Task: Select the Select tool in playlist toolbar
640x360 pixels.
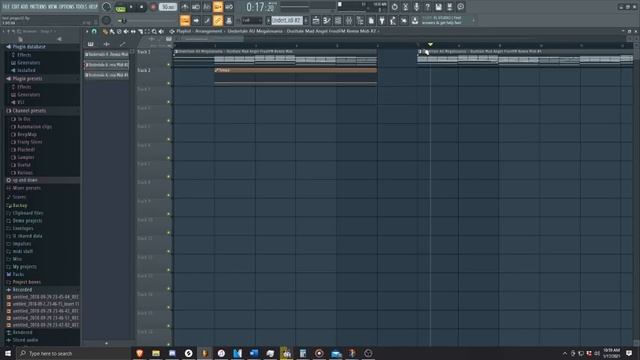Action: point(147,31)
